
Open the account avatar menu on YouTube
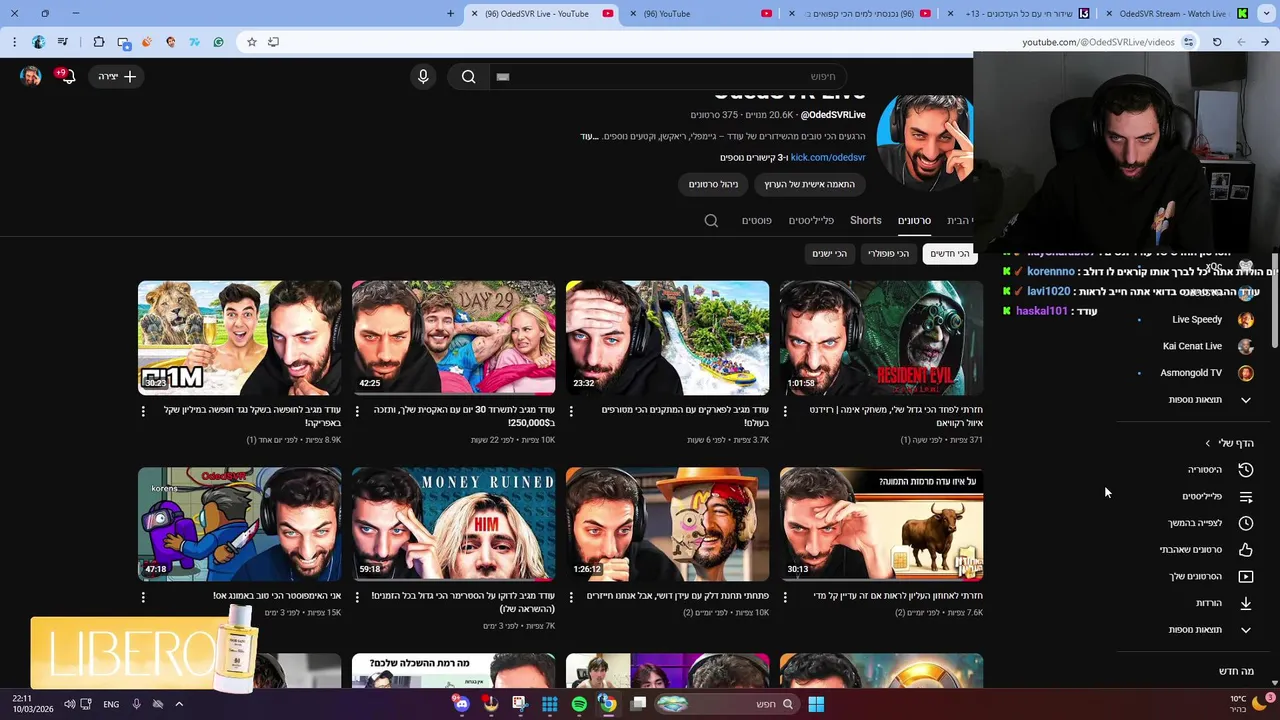[31, 76]
